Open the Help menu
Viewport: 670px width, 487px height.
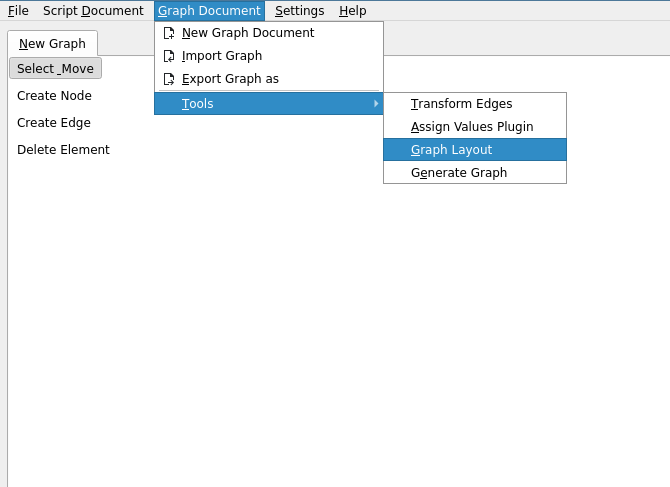click(352, 11)
